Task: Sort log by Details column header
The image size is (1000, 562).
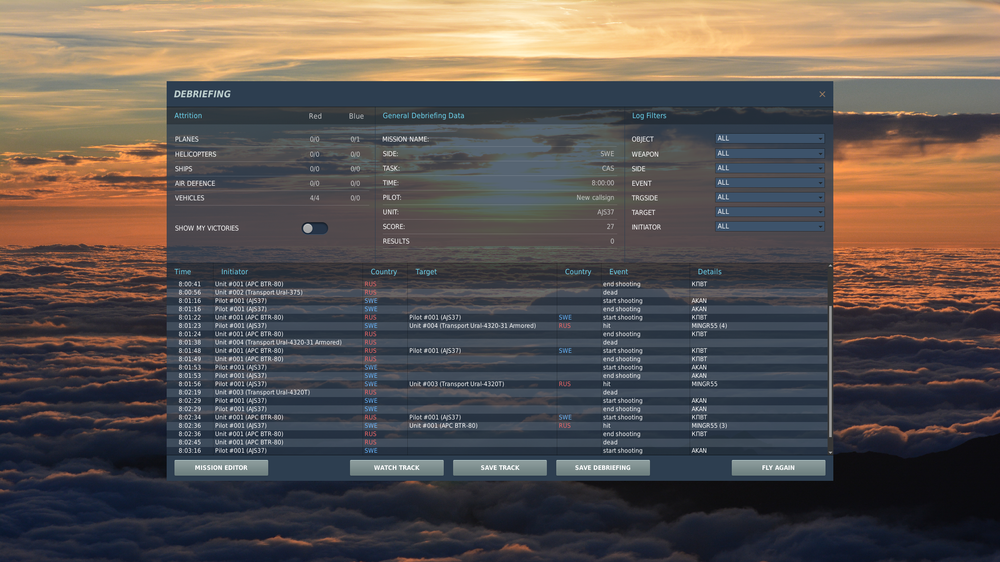Action: point(710,272)
